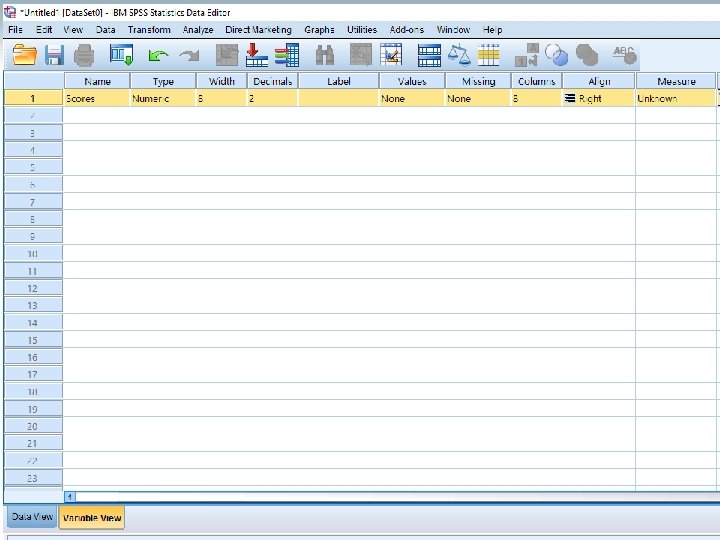Open the Recall recently used dialogs icon
The width and height of the screenshot is (720, 540).
click(121, 55)
